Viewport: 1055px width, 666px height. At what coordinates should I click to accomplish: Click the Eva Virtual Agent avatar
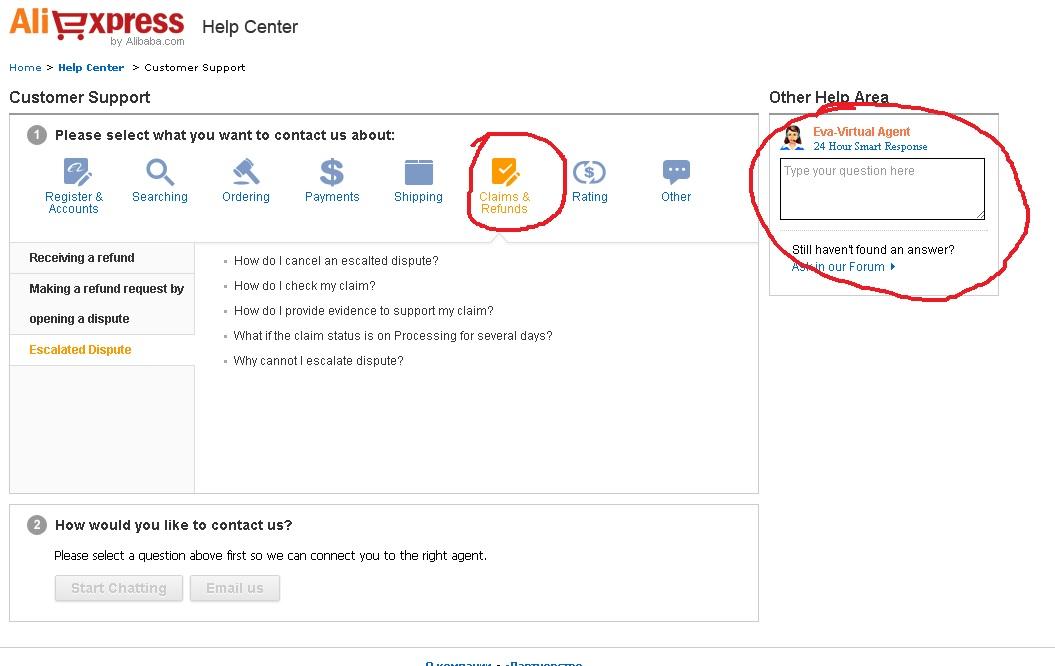click(x=793, y=138)
